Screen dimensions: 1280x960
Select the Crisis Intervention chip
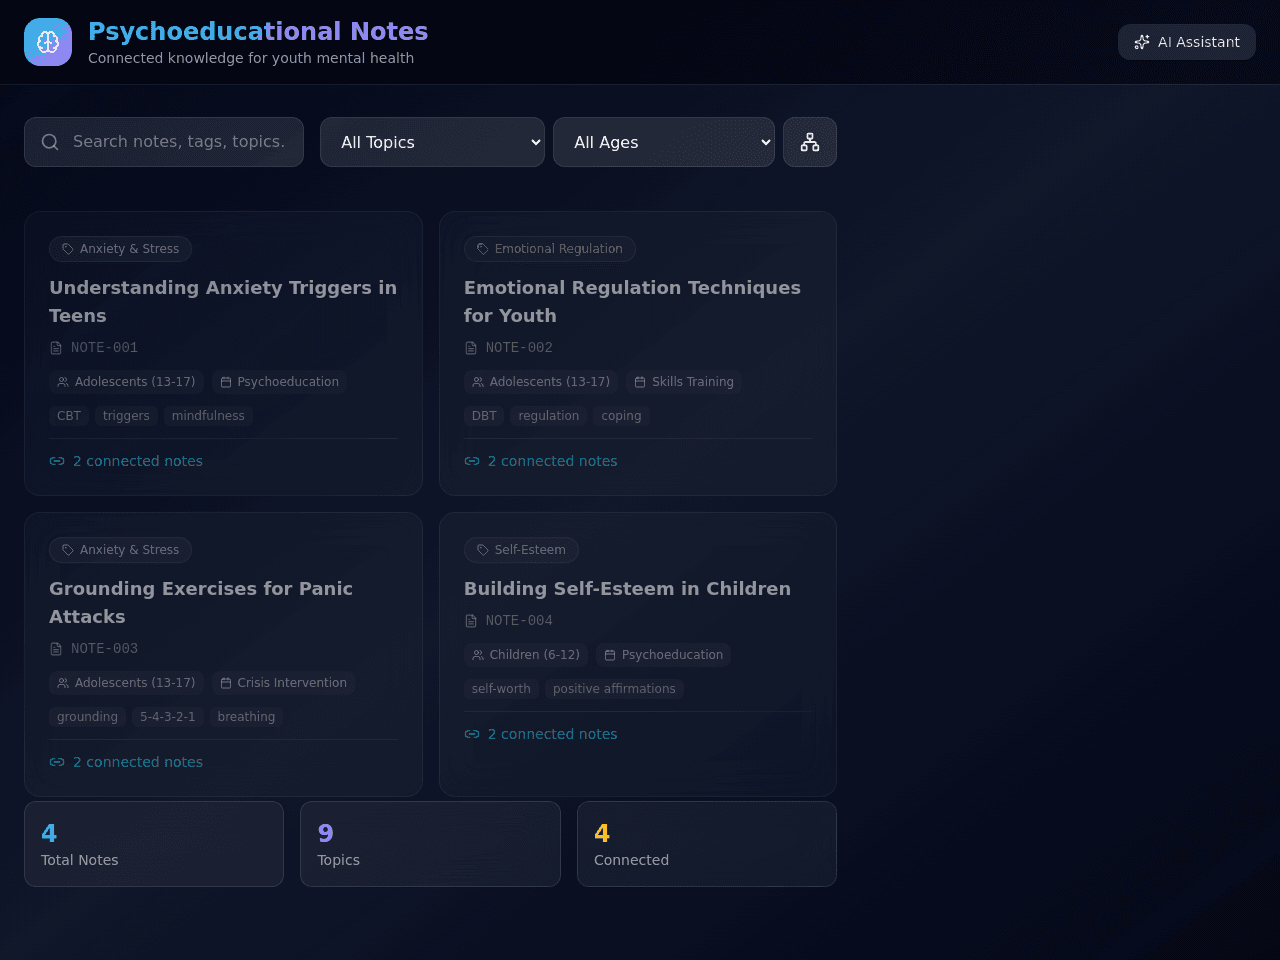[283, 683]
